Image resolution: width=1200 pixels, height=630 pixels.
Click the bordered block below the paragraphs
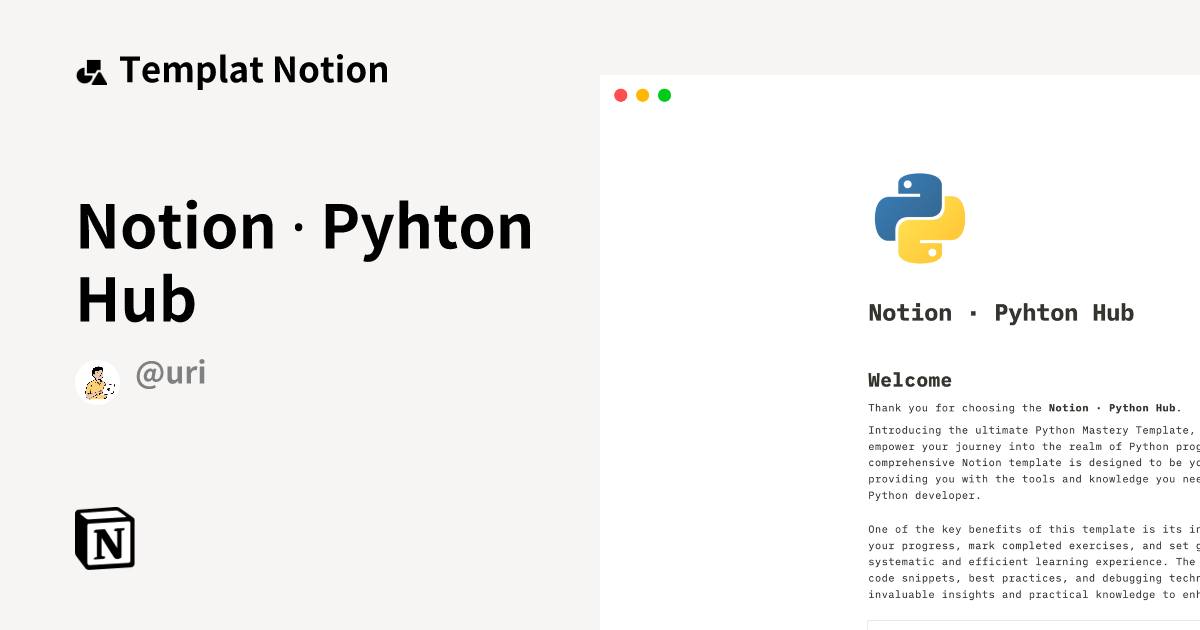coord(1032,625)
